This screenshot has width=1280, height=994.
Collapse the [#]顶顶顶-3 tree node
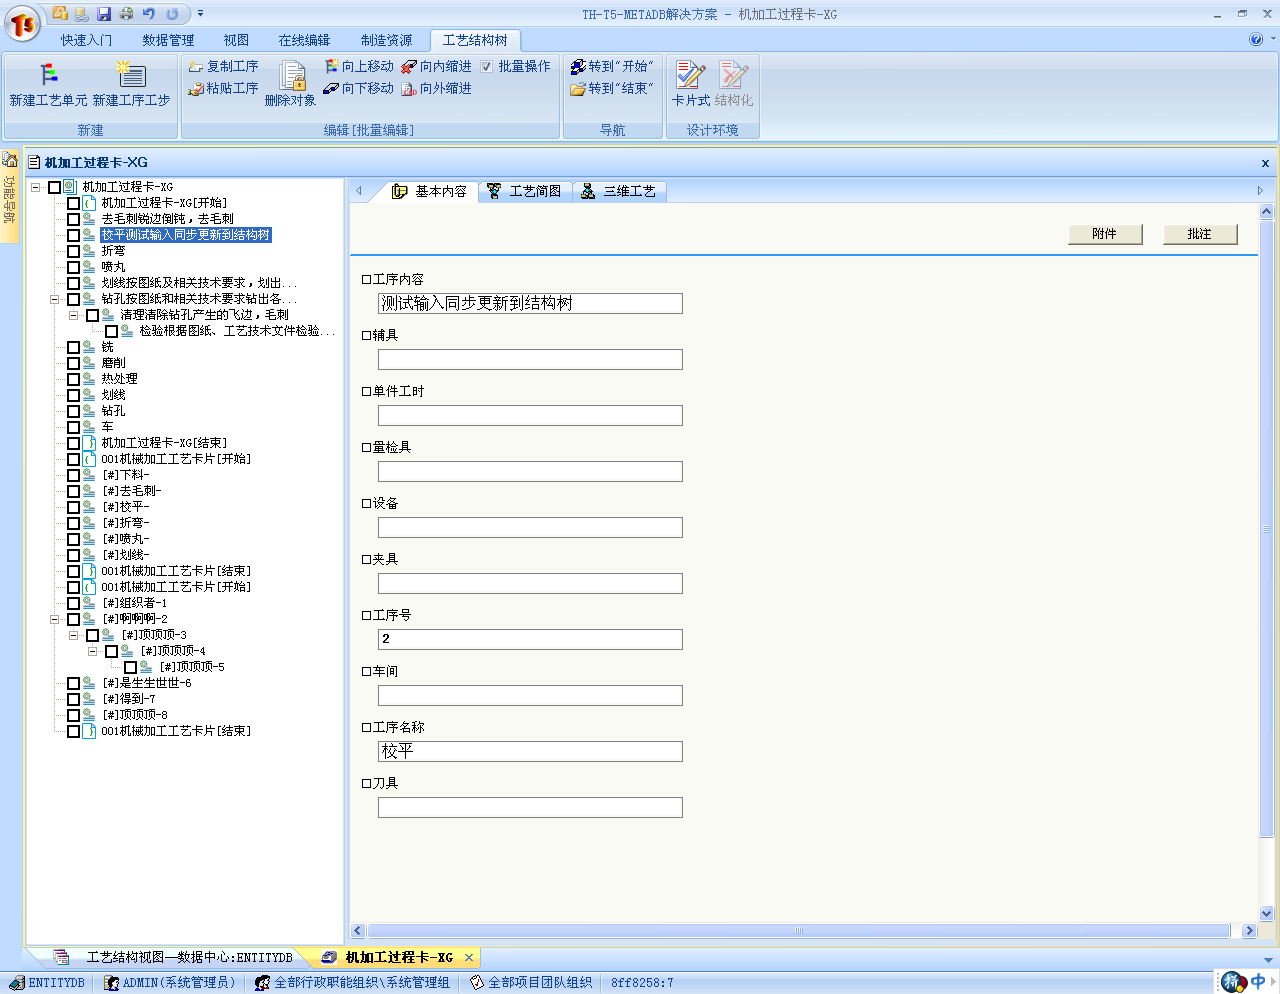pyautogui.click(x=73, y=635)
